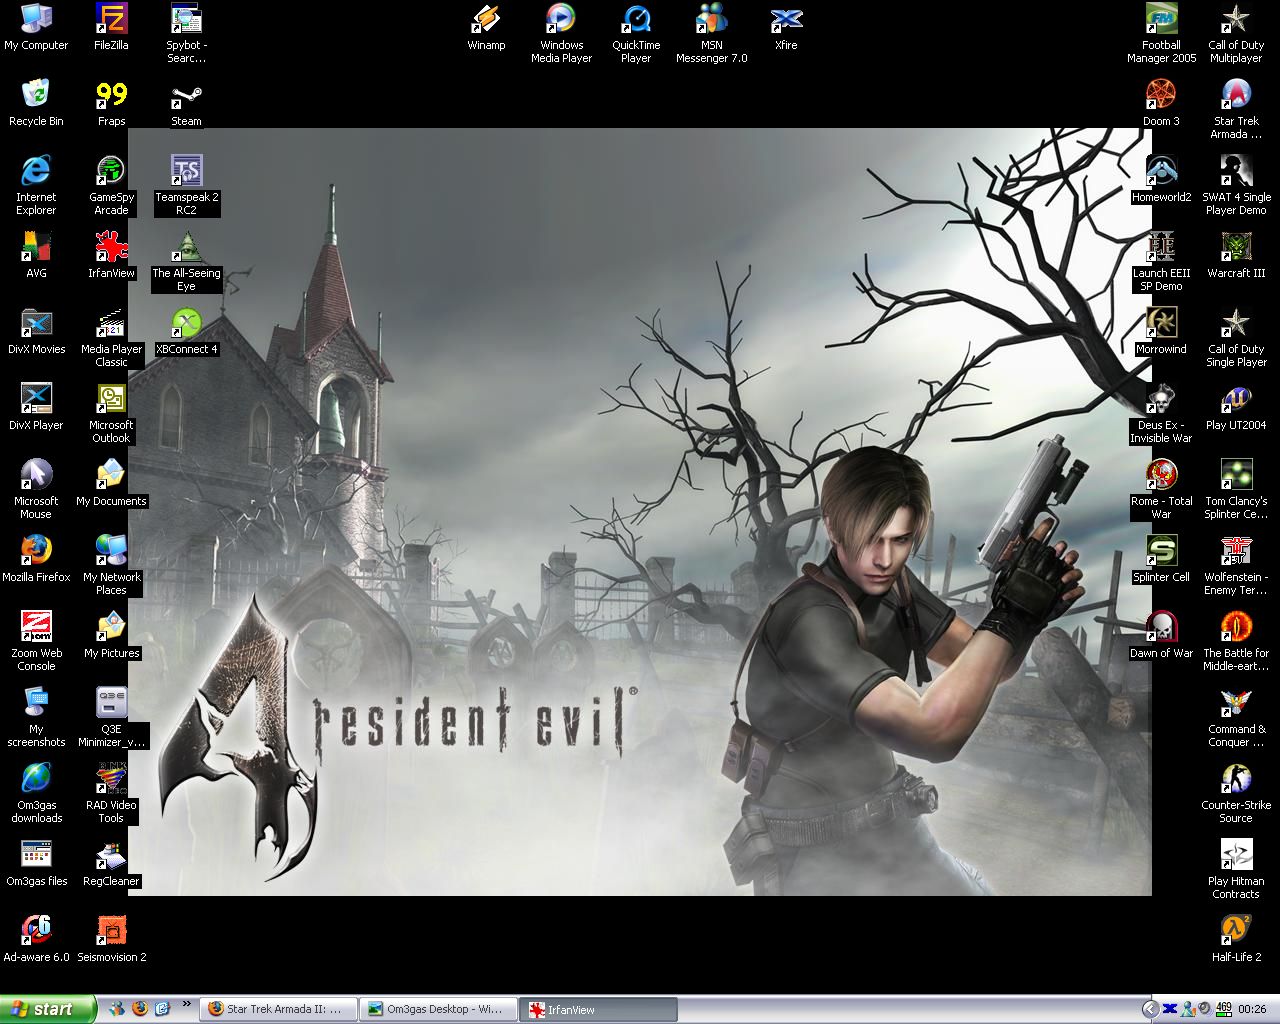Click the Fraps shortcut icon
The image size is (1280, 1024).
point(111,97)
